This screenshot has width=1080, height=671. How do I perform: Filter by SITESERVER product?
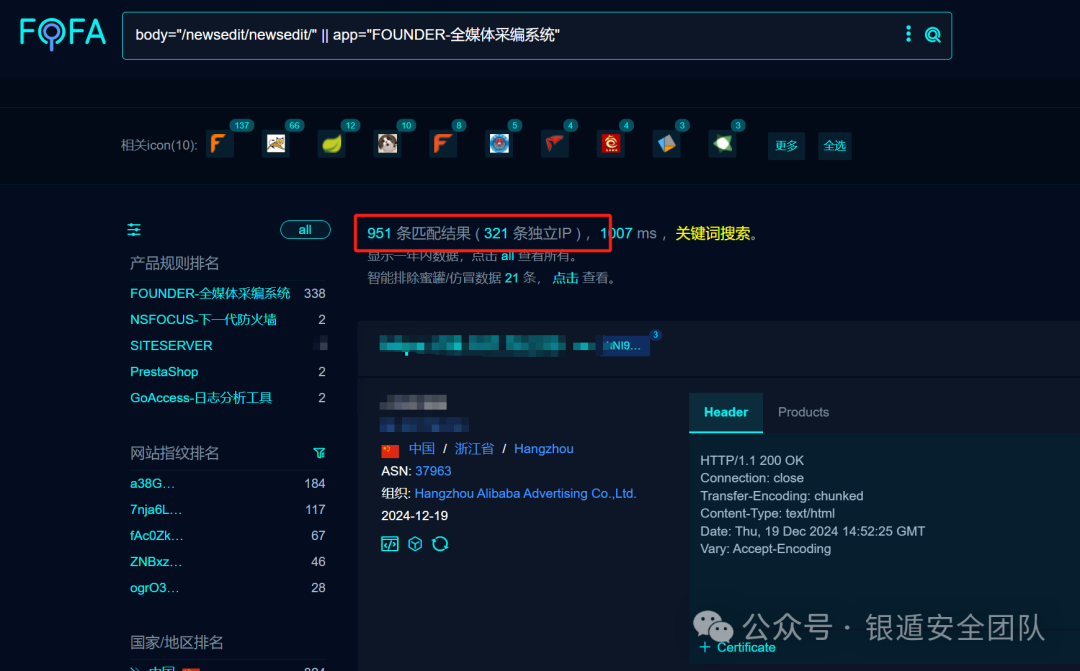click(172, 346)
